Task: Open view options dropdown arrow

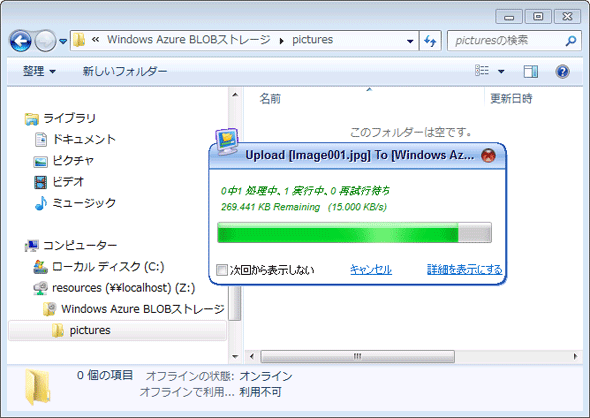Action: (501, 71)
